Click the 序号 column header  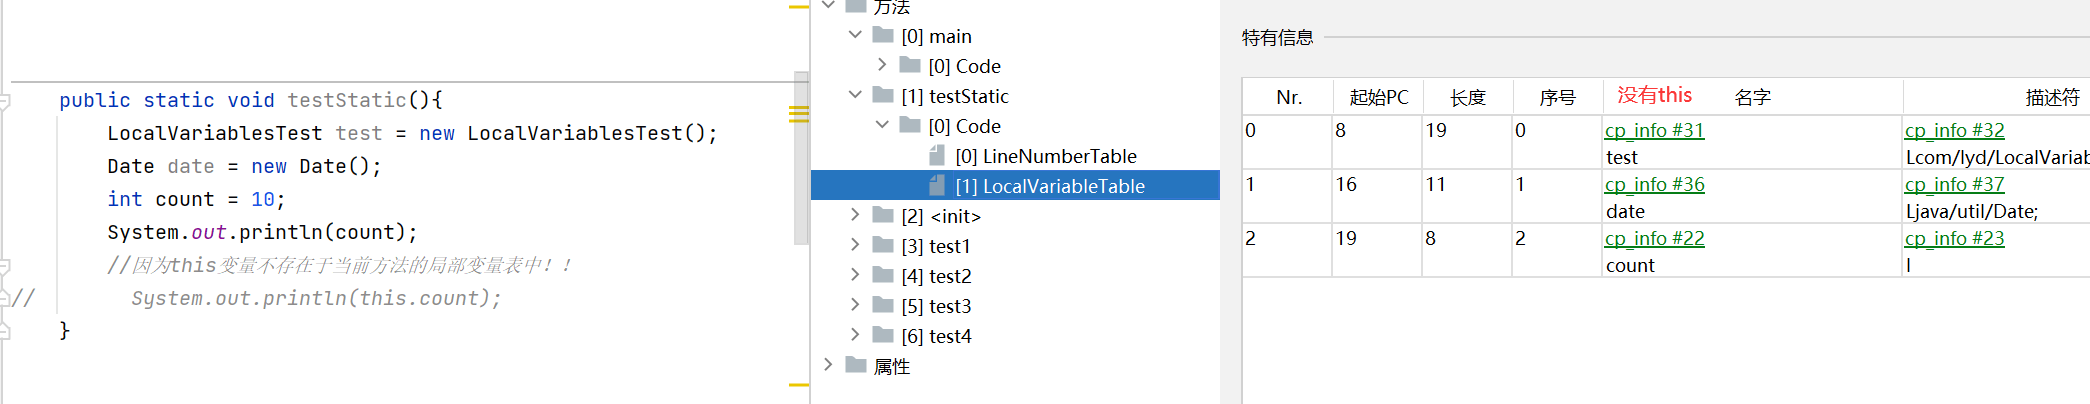click(1557, 97)
